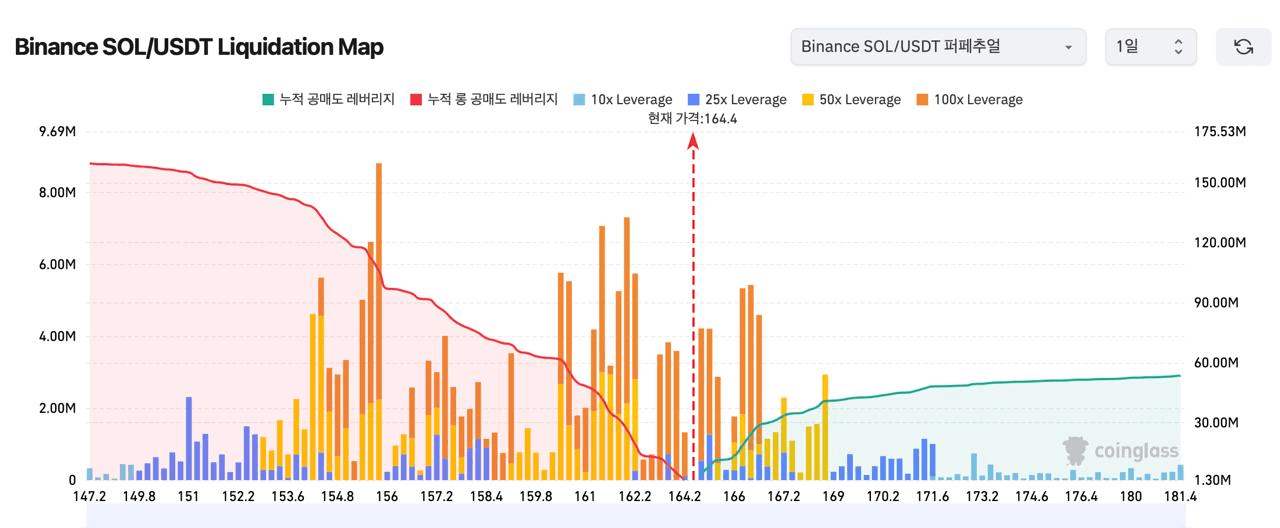
Task: Click the 181.4 x-axis label
Action: [x=1181, y=497]
